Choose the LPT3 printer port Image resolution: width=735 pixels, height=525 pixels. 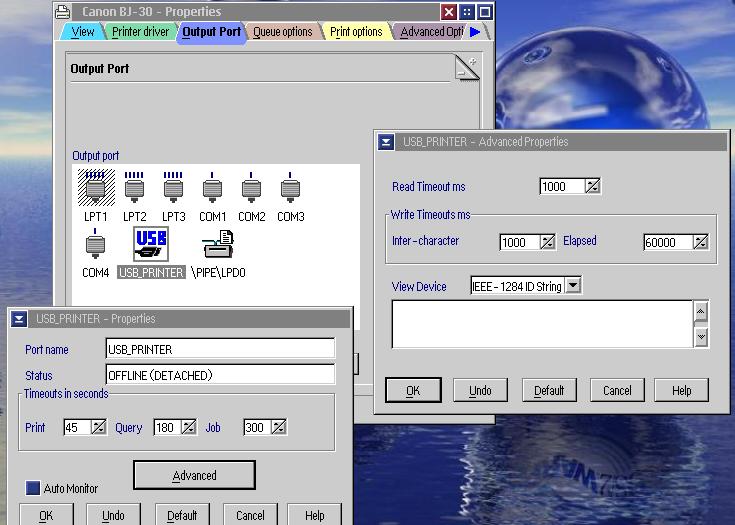click(x=174, y=188)
